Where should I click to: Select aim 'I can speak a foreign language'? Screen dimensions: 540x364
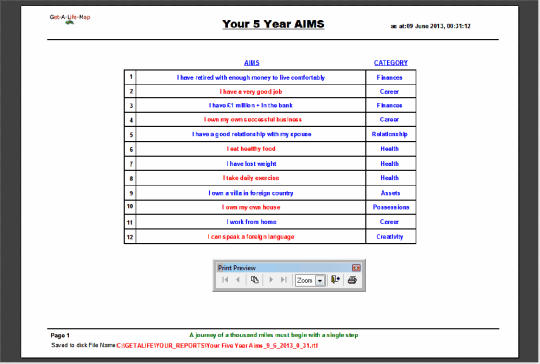tap(251, 237)
